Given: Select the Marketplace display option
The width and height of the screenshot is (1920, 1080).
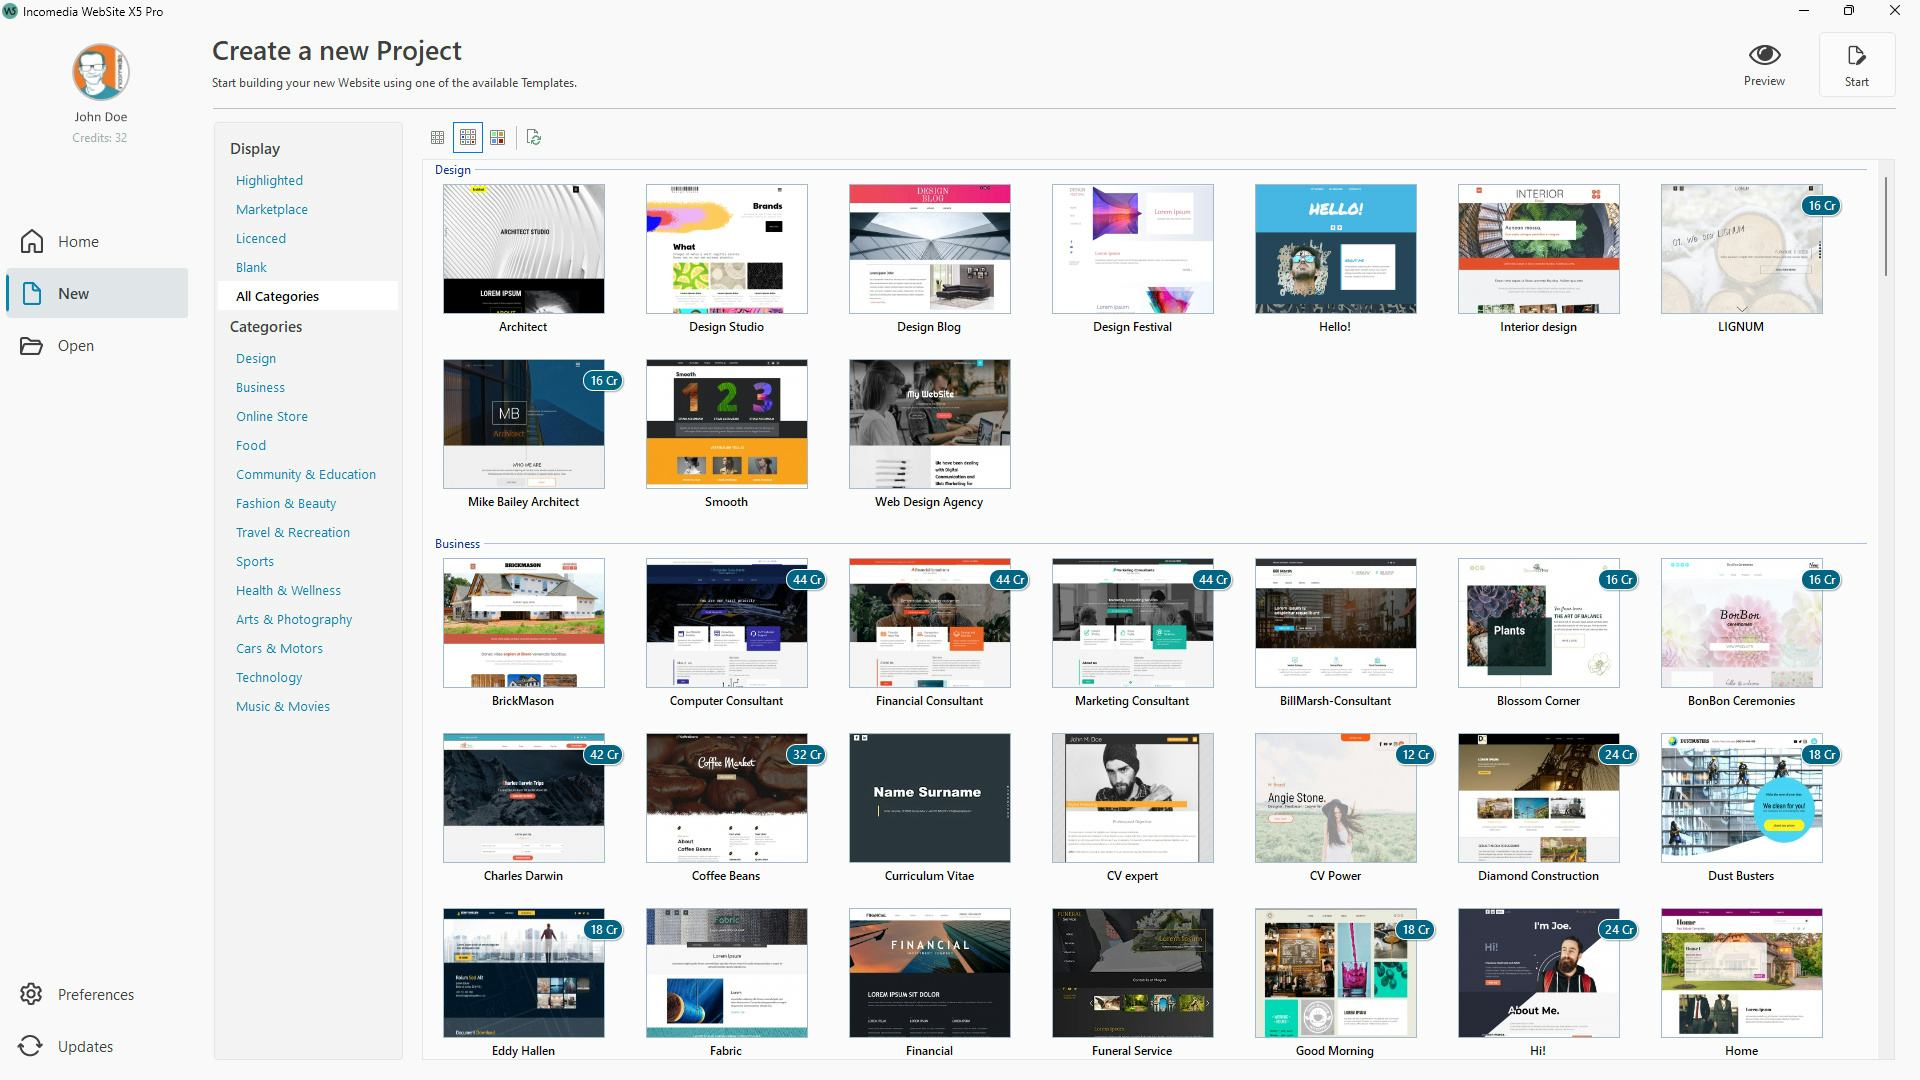Looking at the screenshot, I should click(x=271, y=209).
